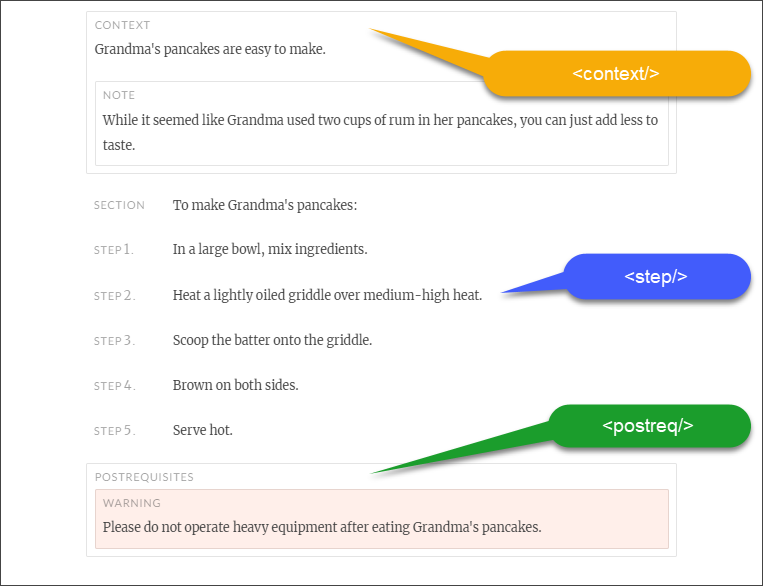Click the blue <step/> callout bubble

pos(656,277)
